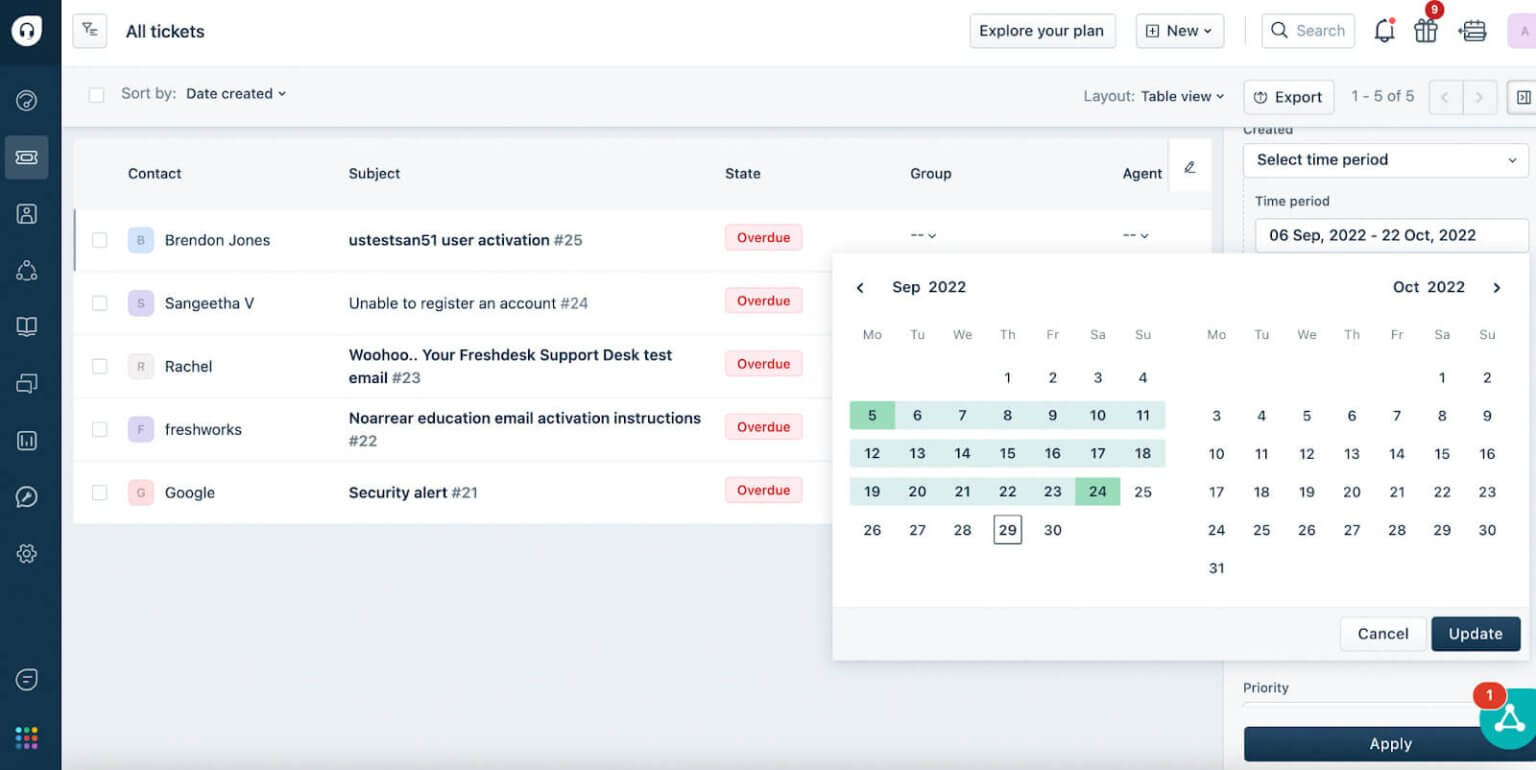
Task: Open the New menu in the top bar
Action: click(1180, 31)
